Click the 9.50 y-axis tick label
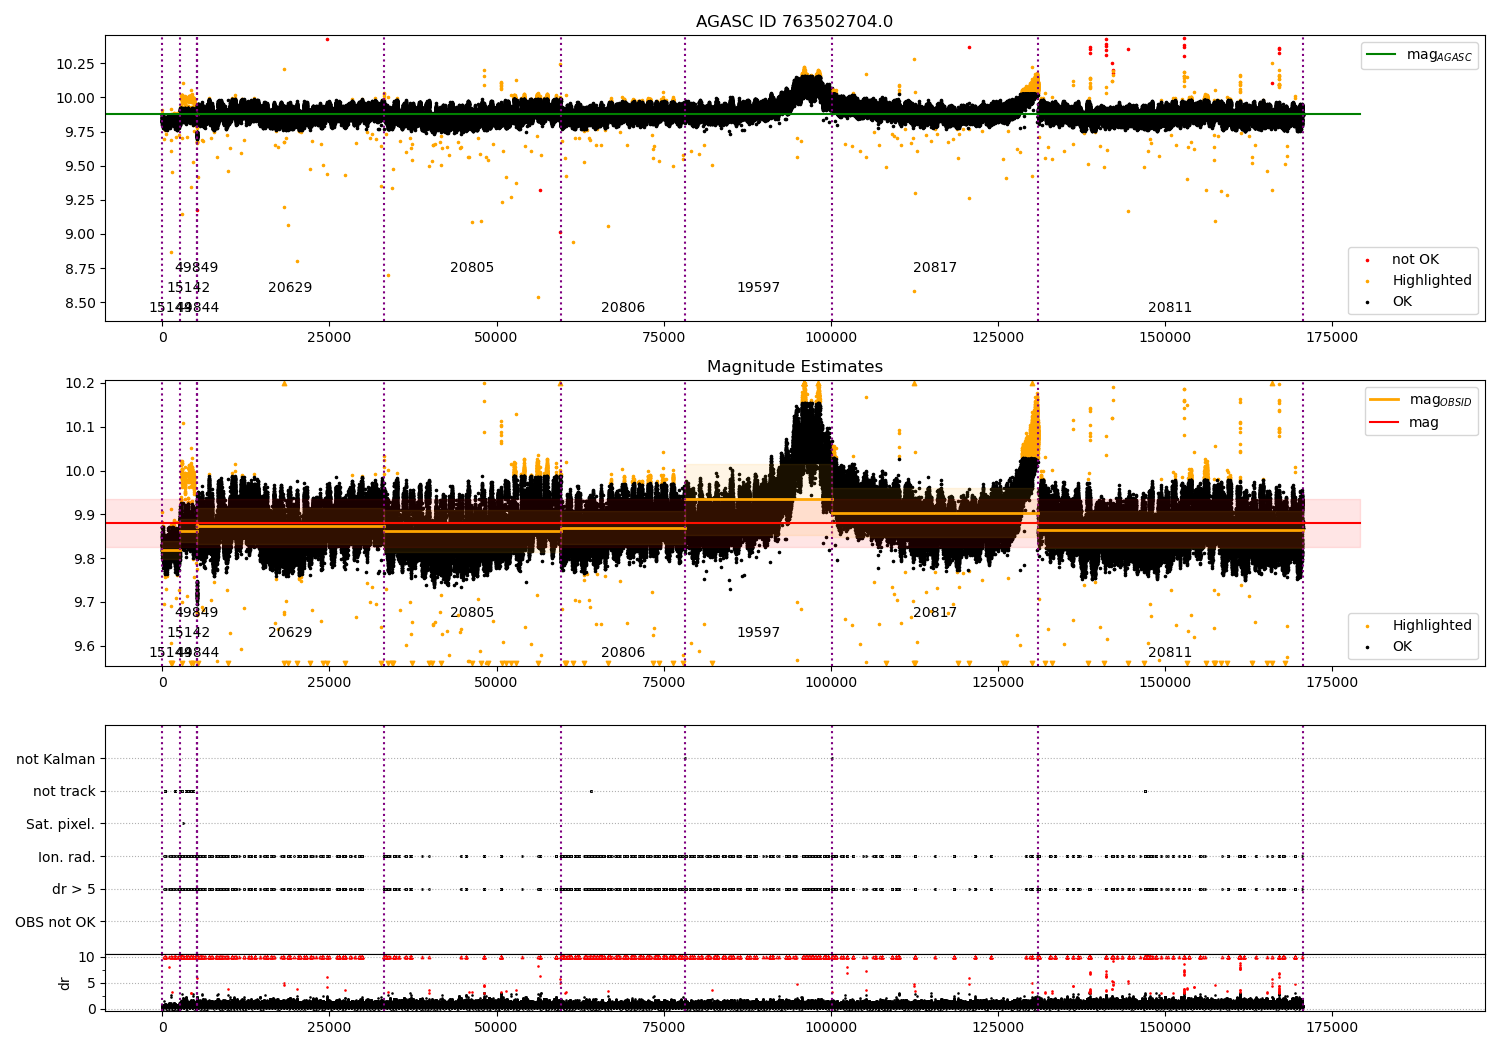Image resolution: width=1500 pixels, height=1050 pixels. pyautogui.click(x=80, y=167)
